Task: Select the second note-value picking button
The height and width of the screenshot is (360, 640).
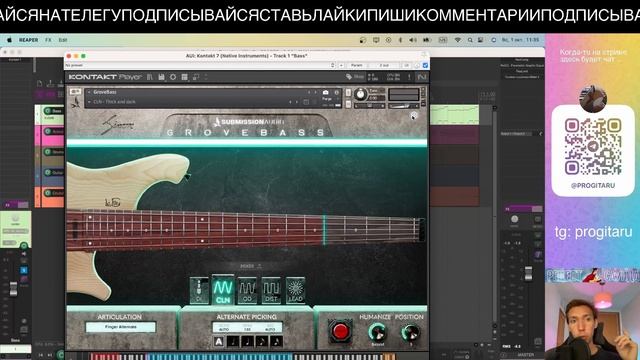Action: pos(247,341)
